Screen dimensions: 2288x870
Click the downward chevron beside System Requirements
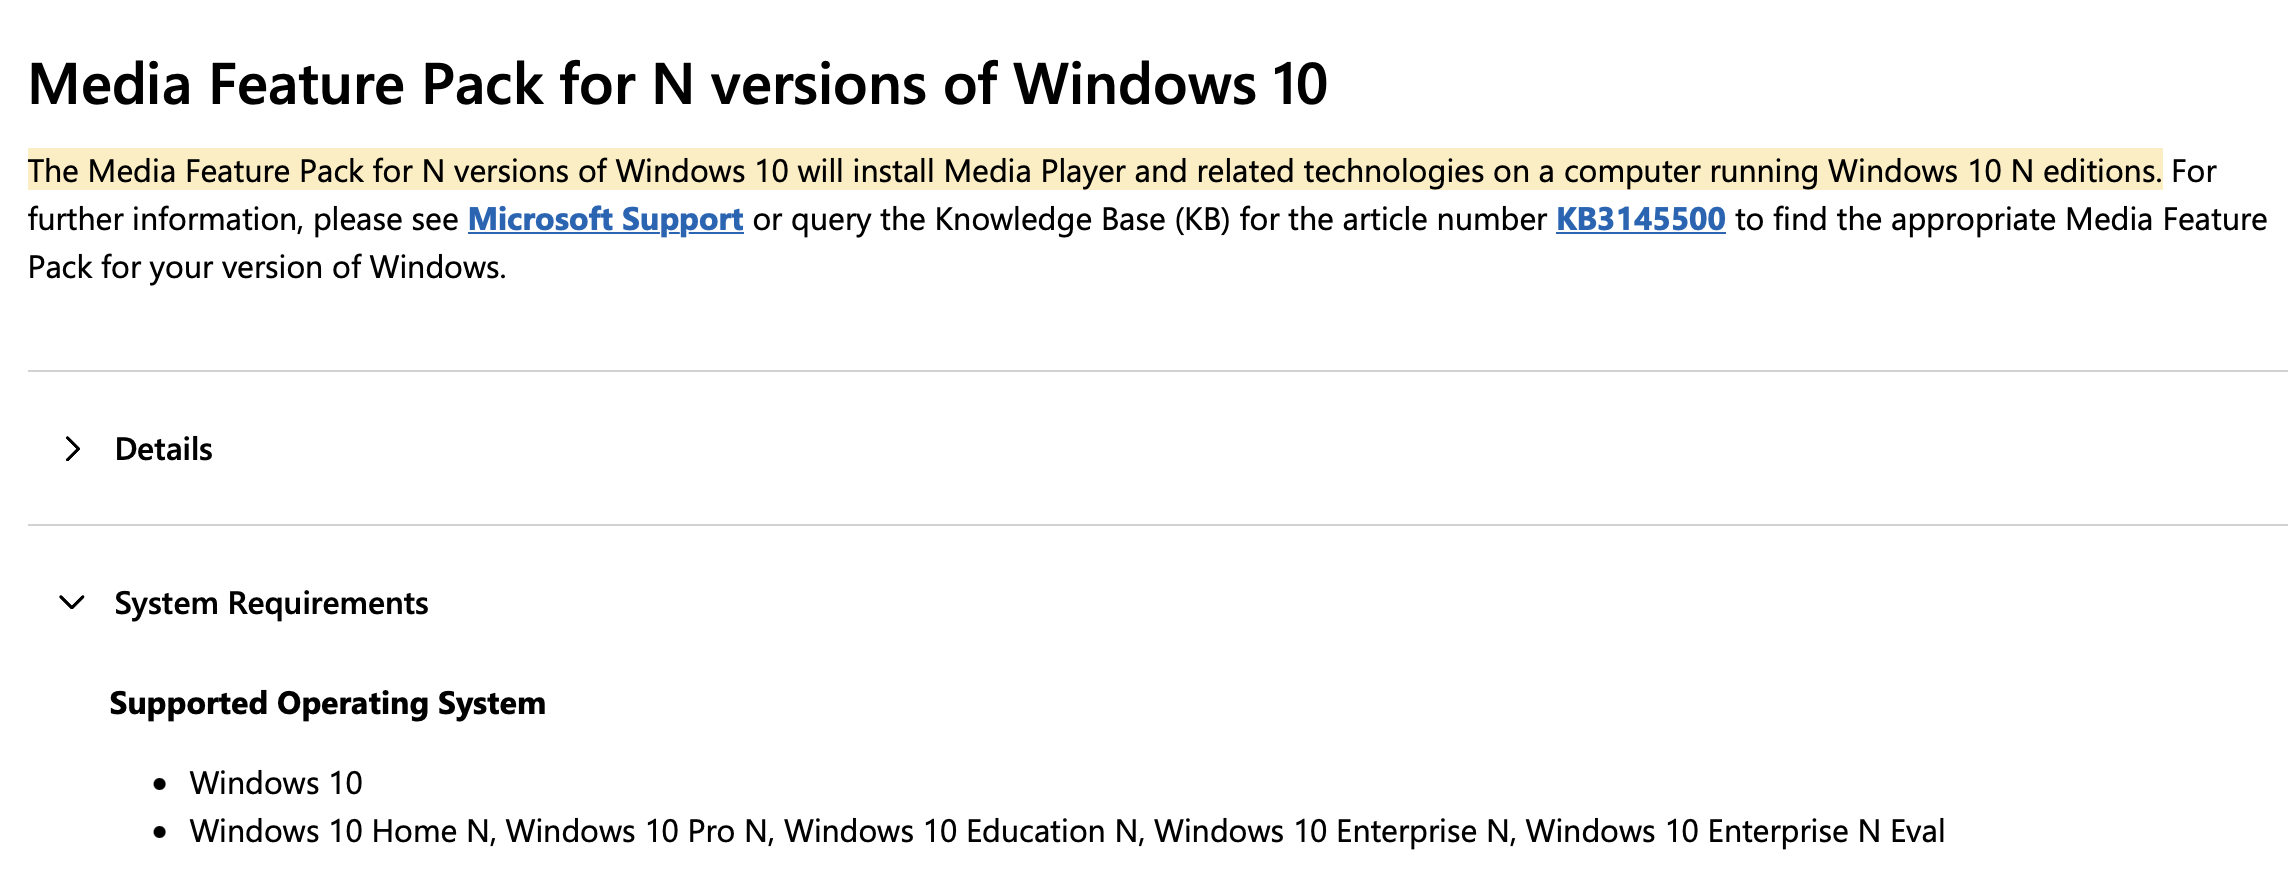pyautogui.click(x=70, y=602)
